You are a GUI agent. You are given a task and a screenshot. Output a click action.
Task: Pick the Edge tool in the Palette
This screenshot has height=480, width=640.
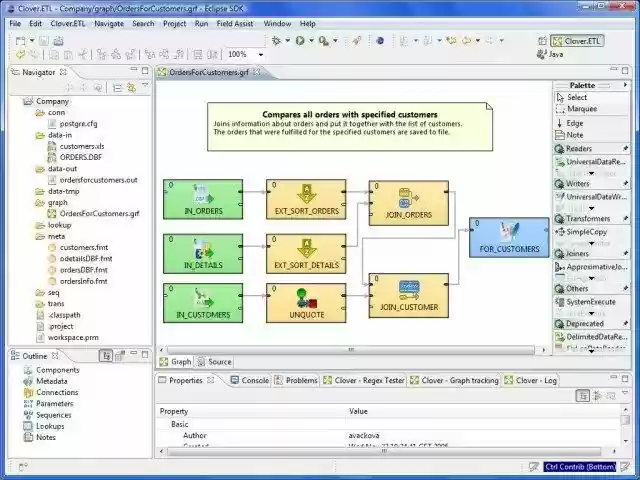coord(574,123)
